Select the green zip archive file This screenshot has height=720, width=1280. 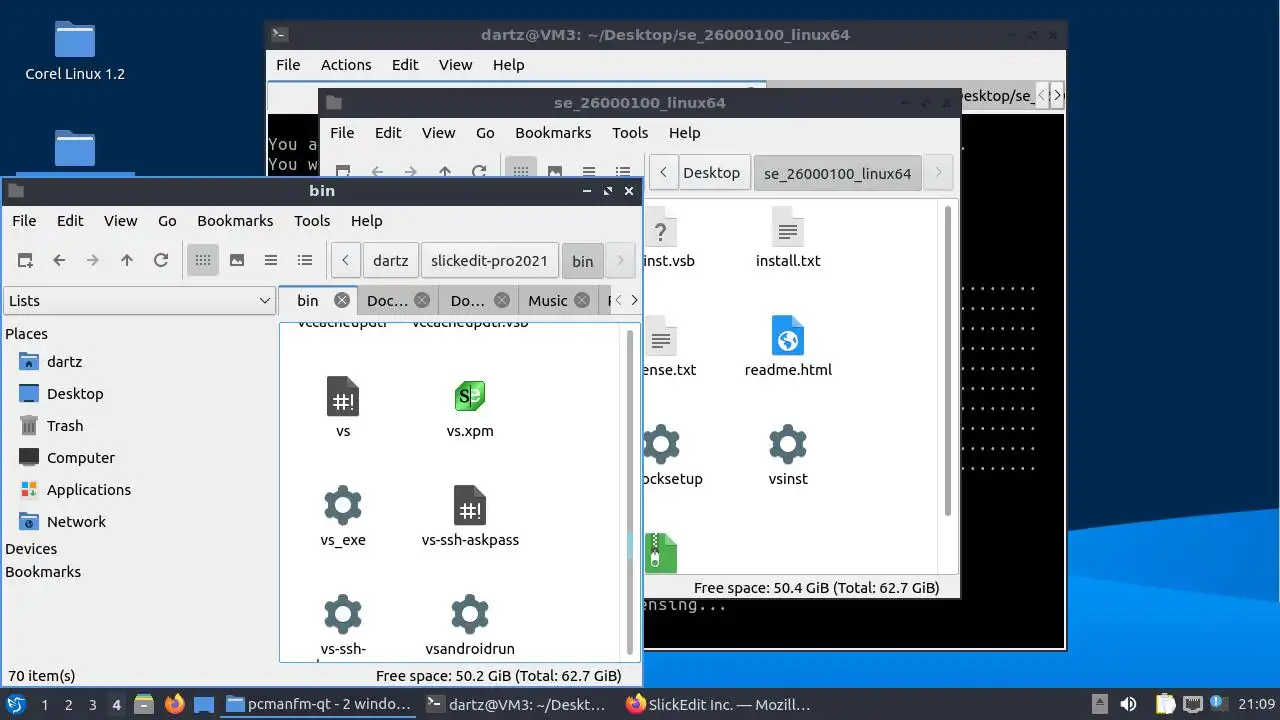661,552
